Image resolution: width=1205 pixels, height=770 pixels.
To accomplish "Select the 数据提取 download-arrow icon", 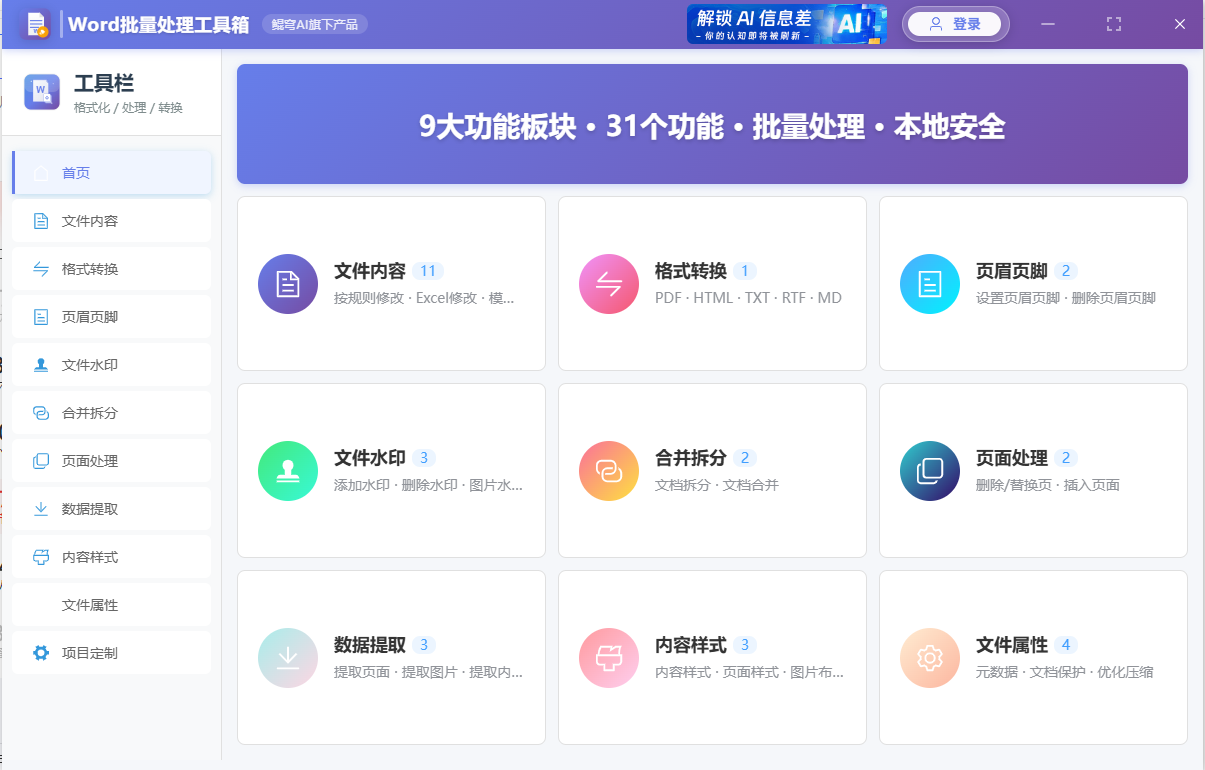I will coord(287,657).
